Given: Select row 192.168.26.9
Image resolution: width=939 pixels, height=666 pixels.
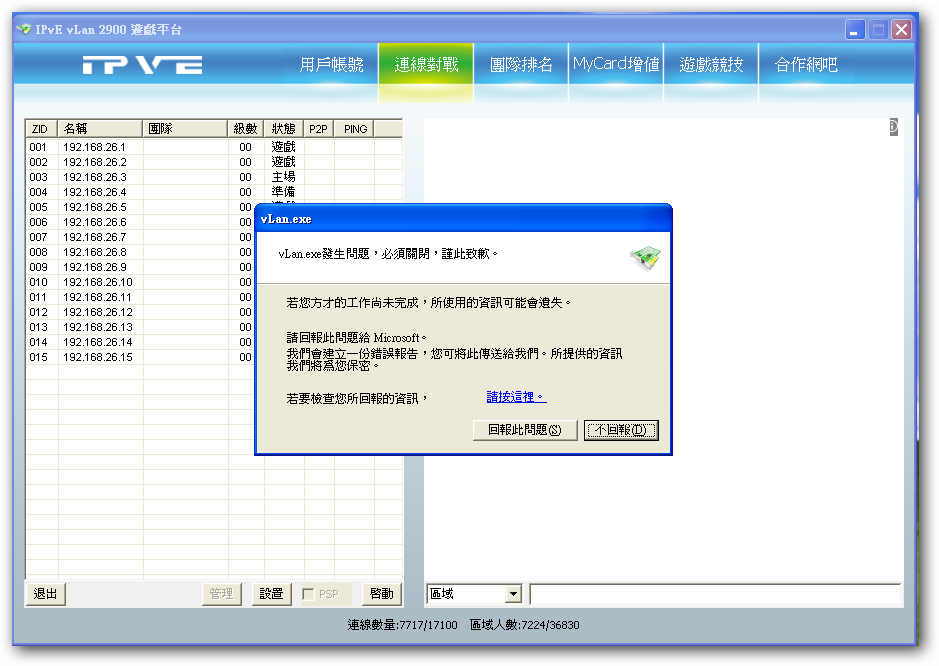Looking at the screenshot, I should coord(140,267).
